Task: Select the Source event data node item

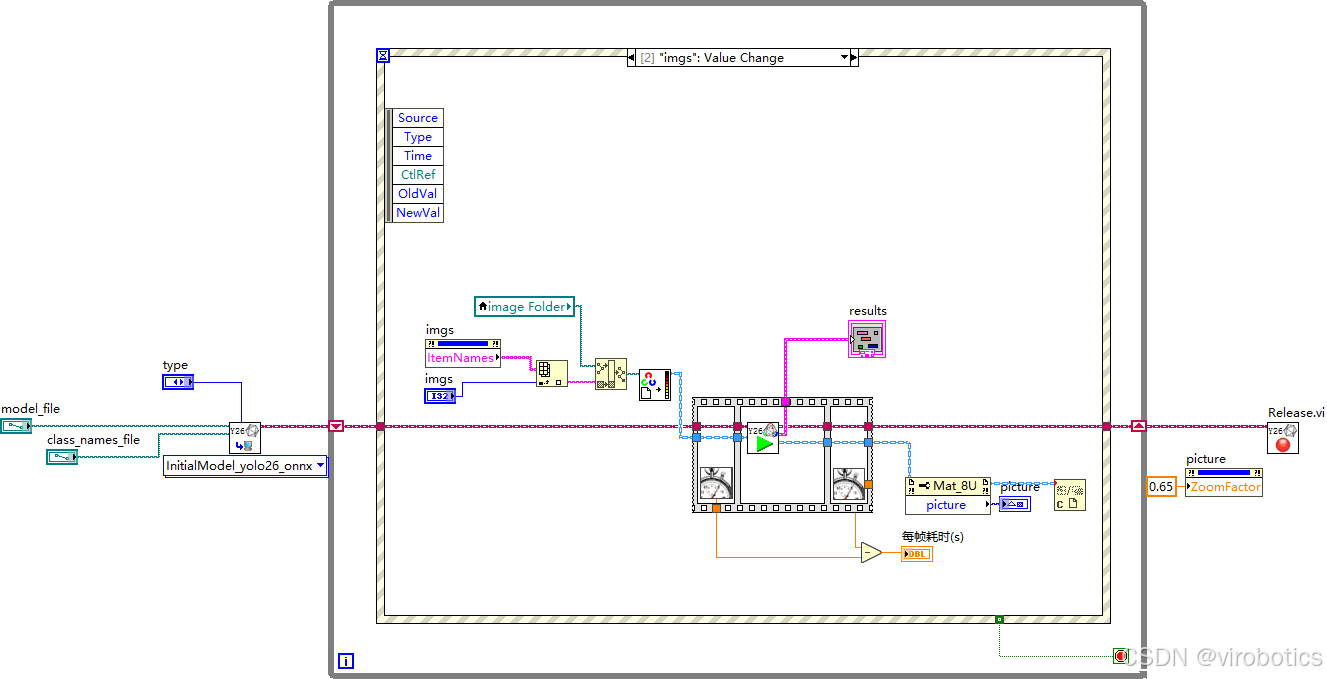Action: (x=418, y=118)
